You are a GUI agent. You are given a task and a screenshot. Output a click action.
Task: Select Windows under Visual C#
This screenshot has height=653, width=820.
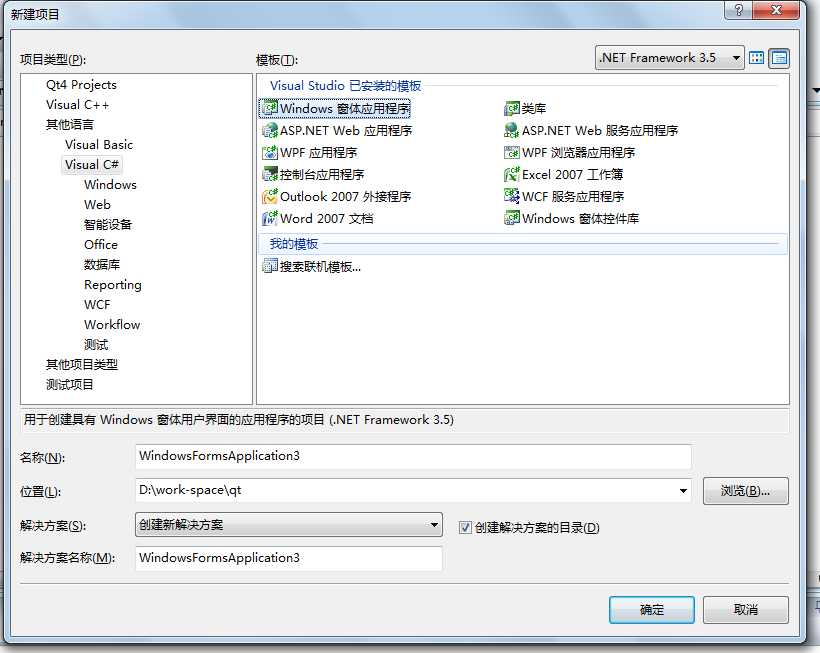pyautogui.click(x=110, y=185)
